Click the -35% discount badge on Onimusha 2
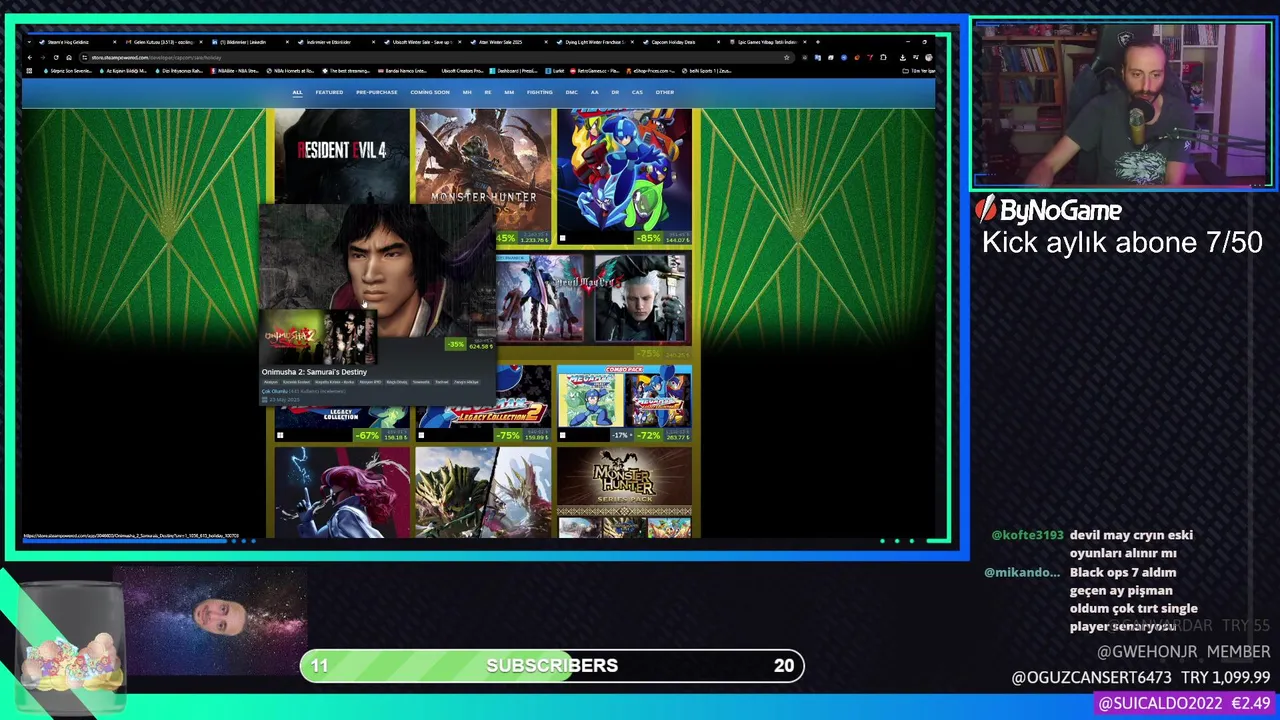 coord(456,345)
